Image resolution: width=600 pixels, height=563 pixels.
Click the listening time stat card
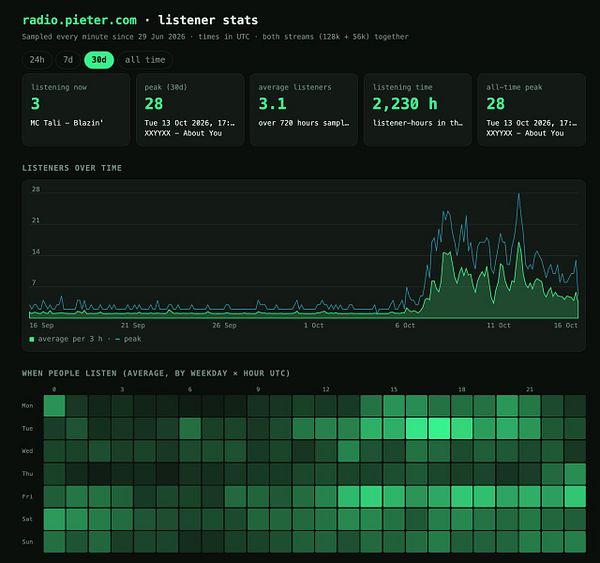click(x=417, y=110)
